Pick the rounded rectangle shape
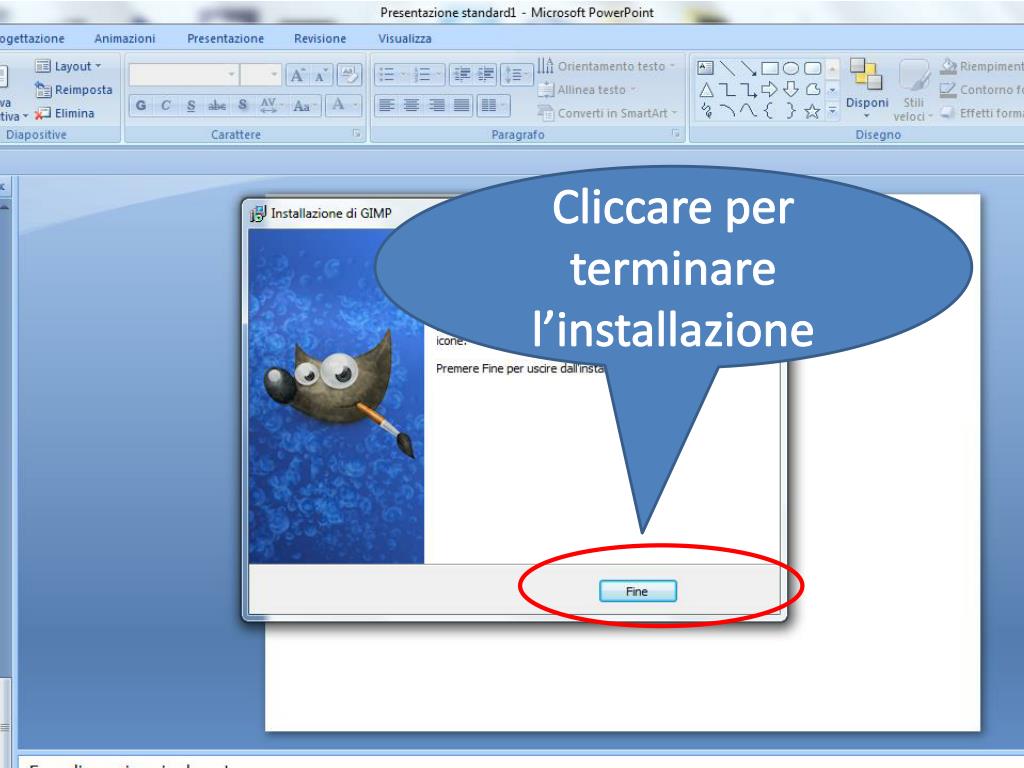 click(x=812, y=67)
